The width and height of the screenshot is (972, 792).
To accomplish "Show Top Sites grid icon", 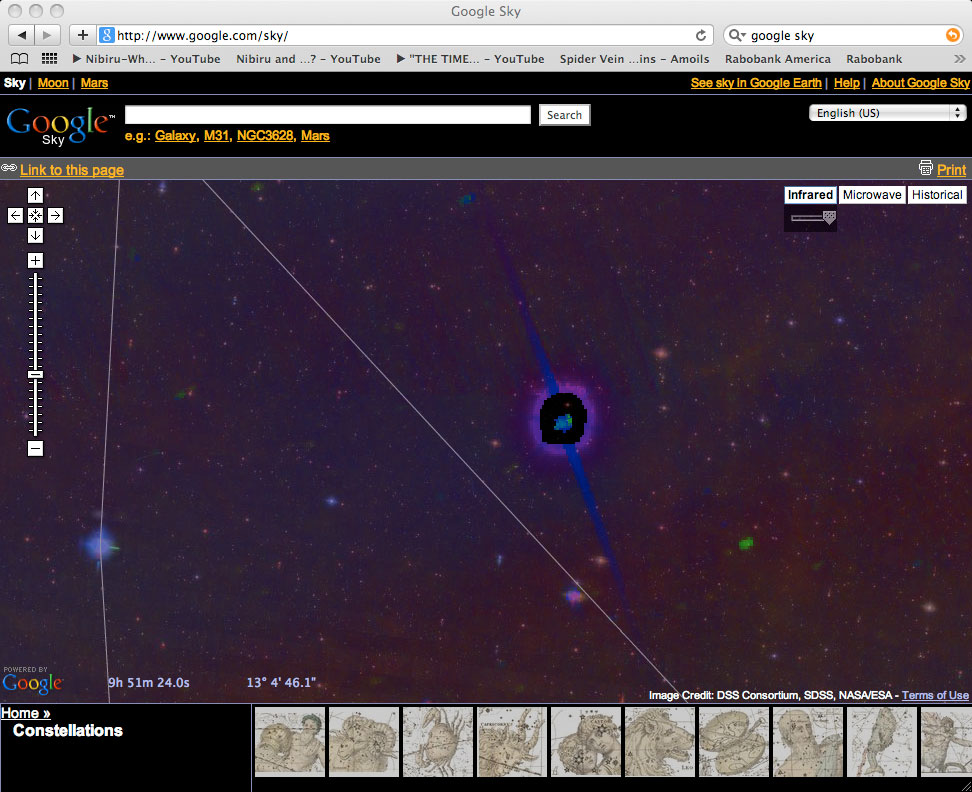I will pyautogui.click(x=50, y=59).
